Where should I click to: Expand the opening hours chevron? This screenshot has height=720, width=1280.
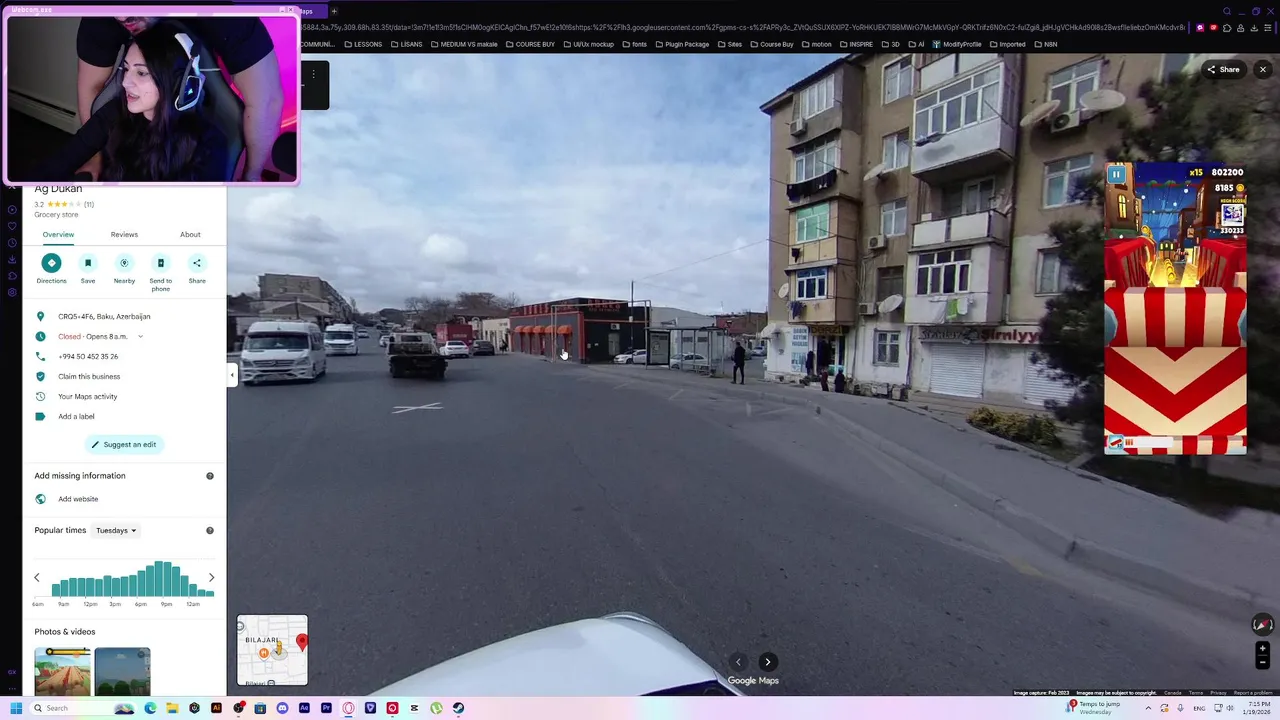(140, 337)
